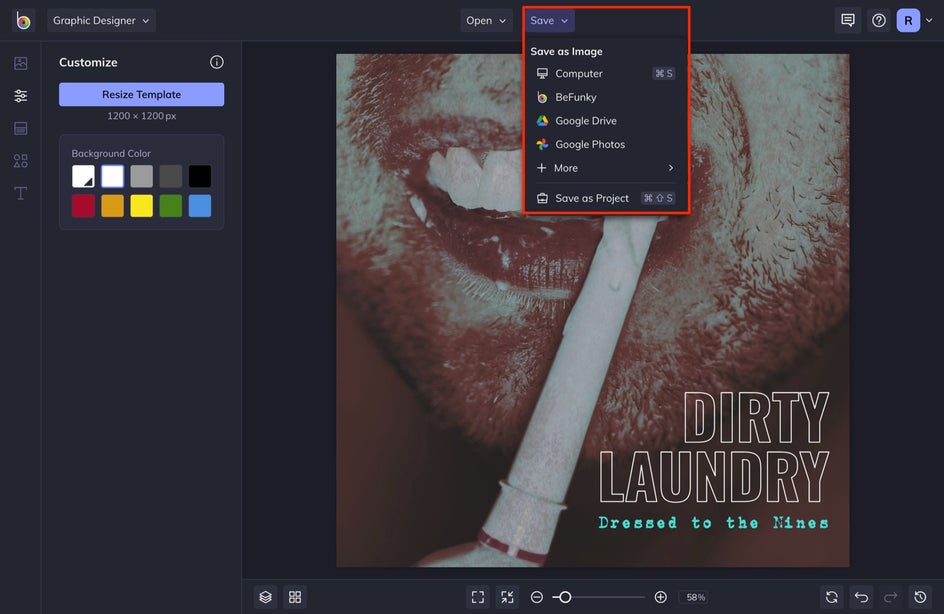Image resolution: width=944 pixels, height=614 pixels.
Task: Click the undo arrow icon
Action: point(861,597)
